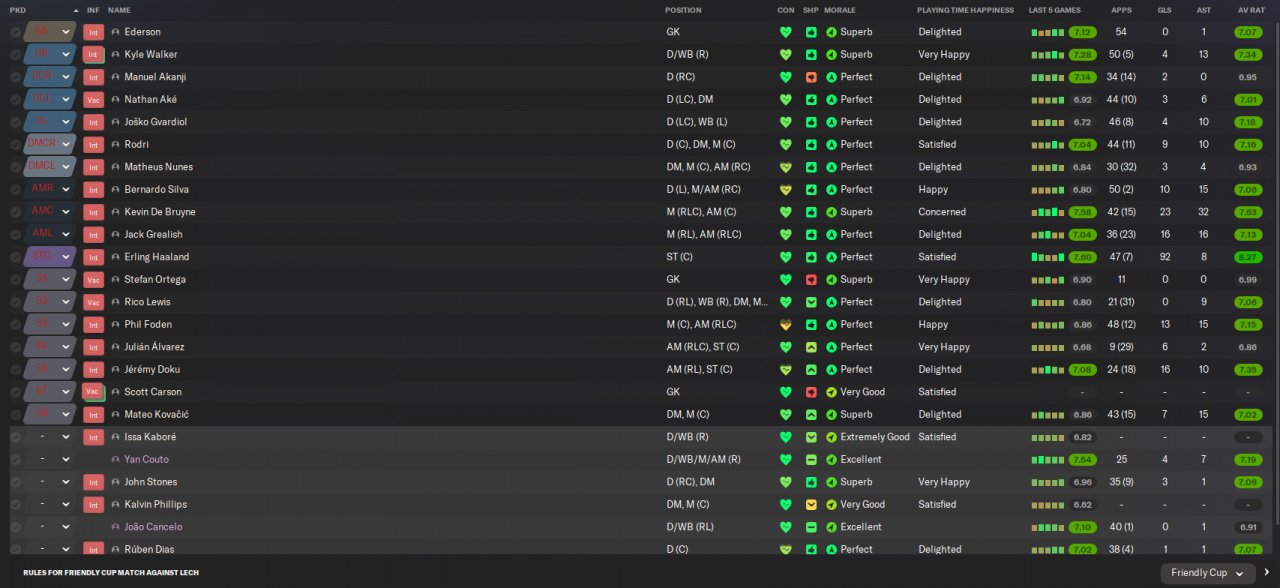Click Manuel Akanji's red match sharpness icon
Image resolution: width=1280 pixels, height=588 pixels.
click(x=811, y=77)
